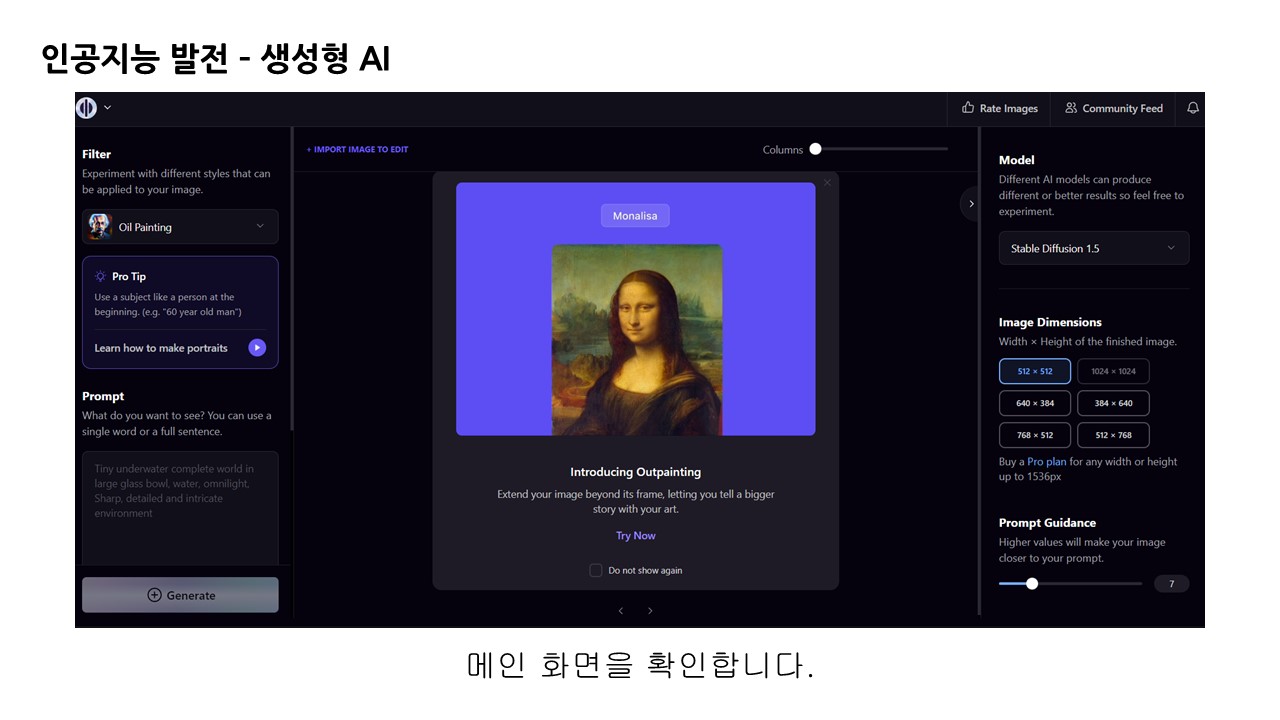Play the portrait tutorial video button

(x=257, y=348)
